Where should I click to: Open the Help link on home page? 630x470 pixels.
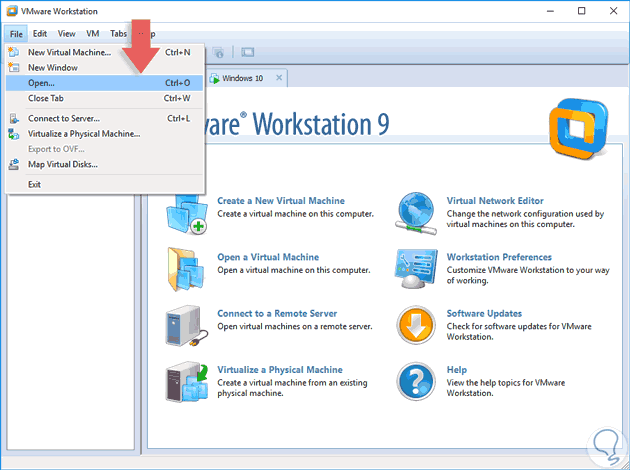457,370
